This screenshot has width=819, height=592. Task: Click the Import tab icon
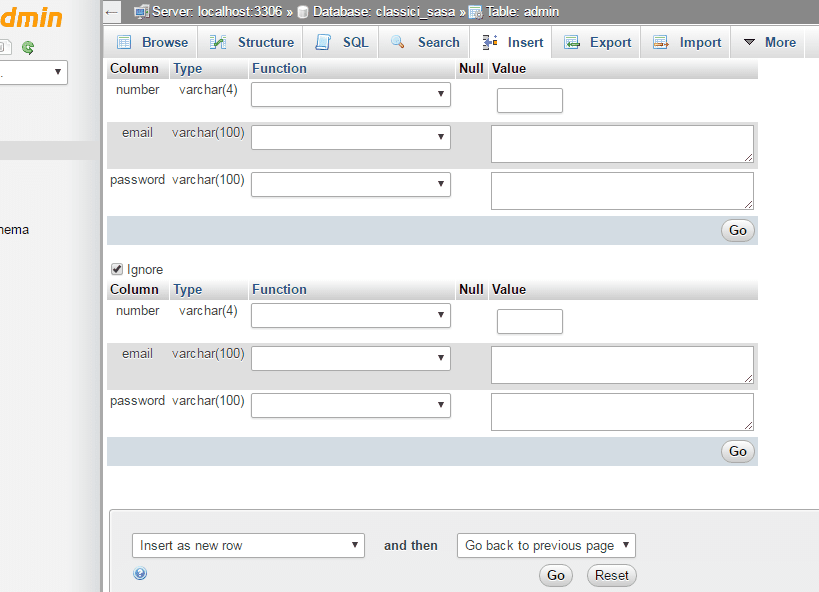click(x=661, y=42)
